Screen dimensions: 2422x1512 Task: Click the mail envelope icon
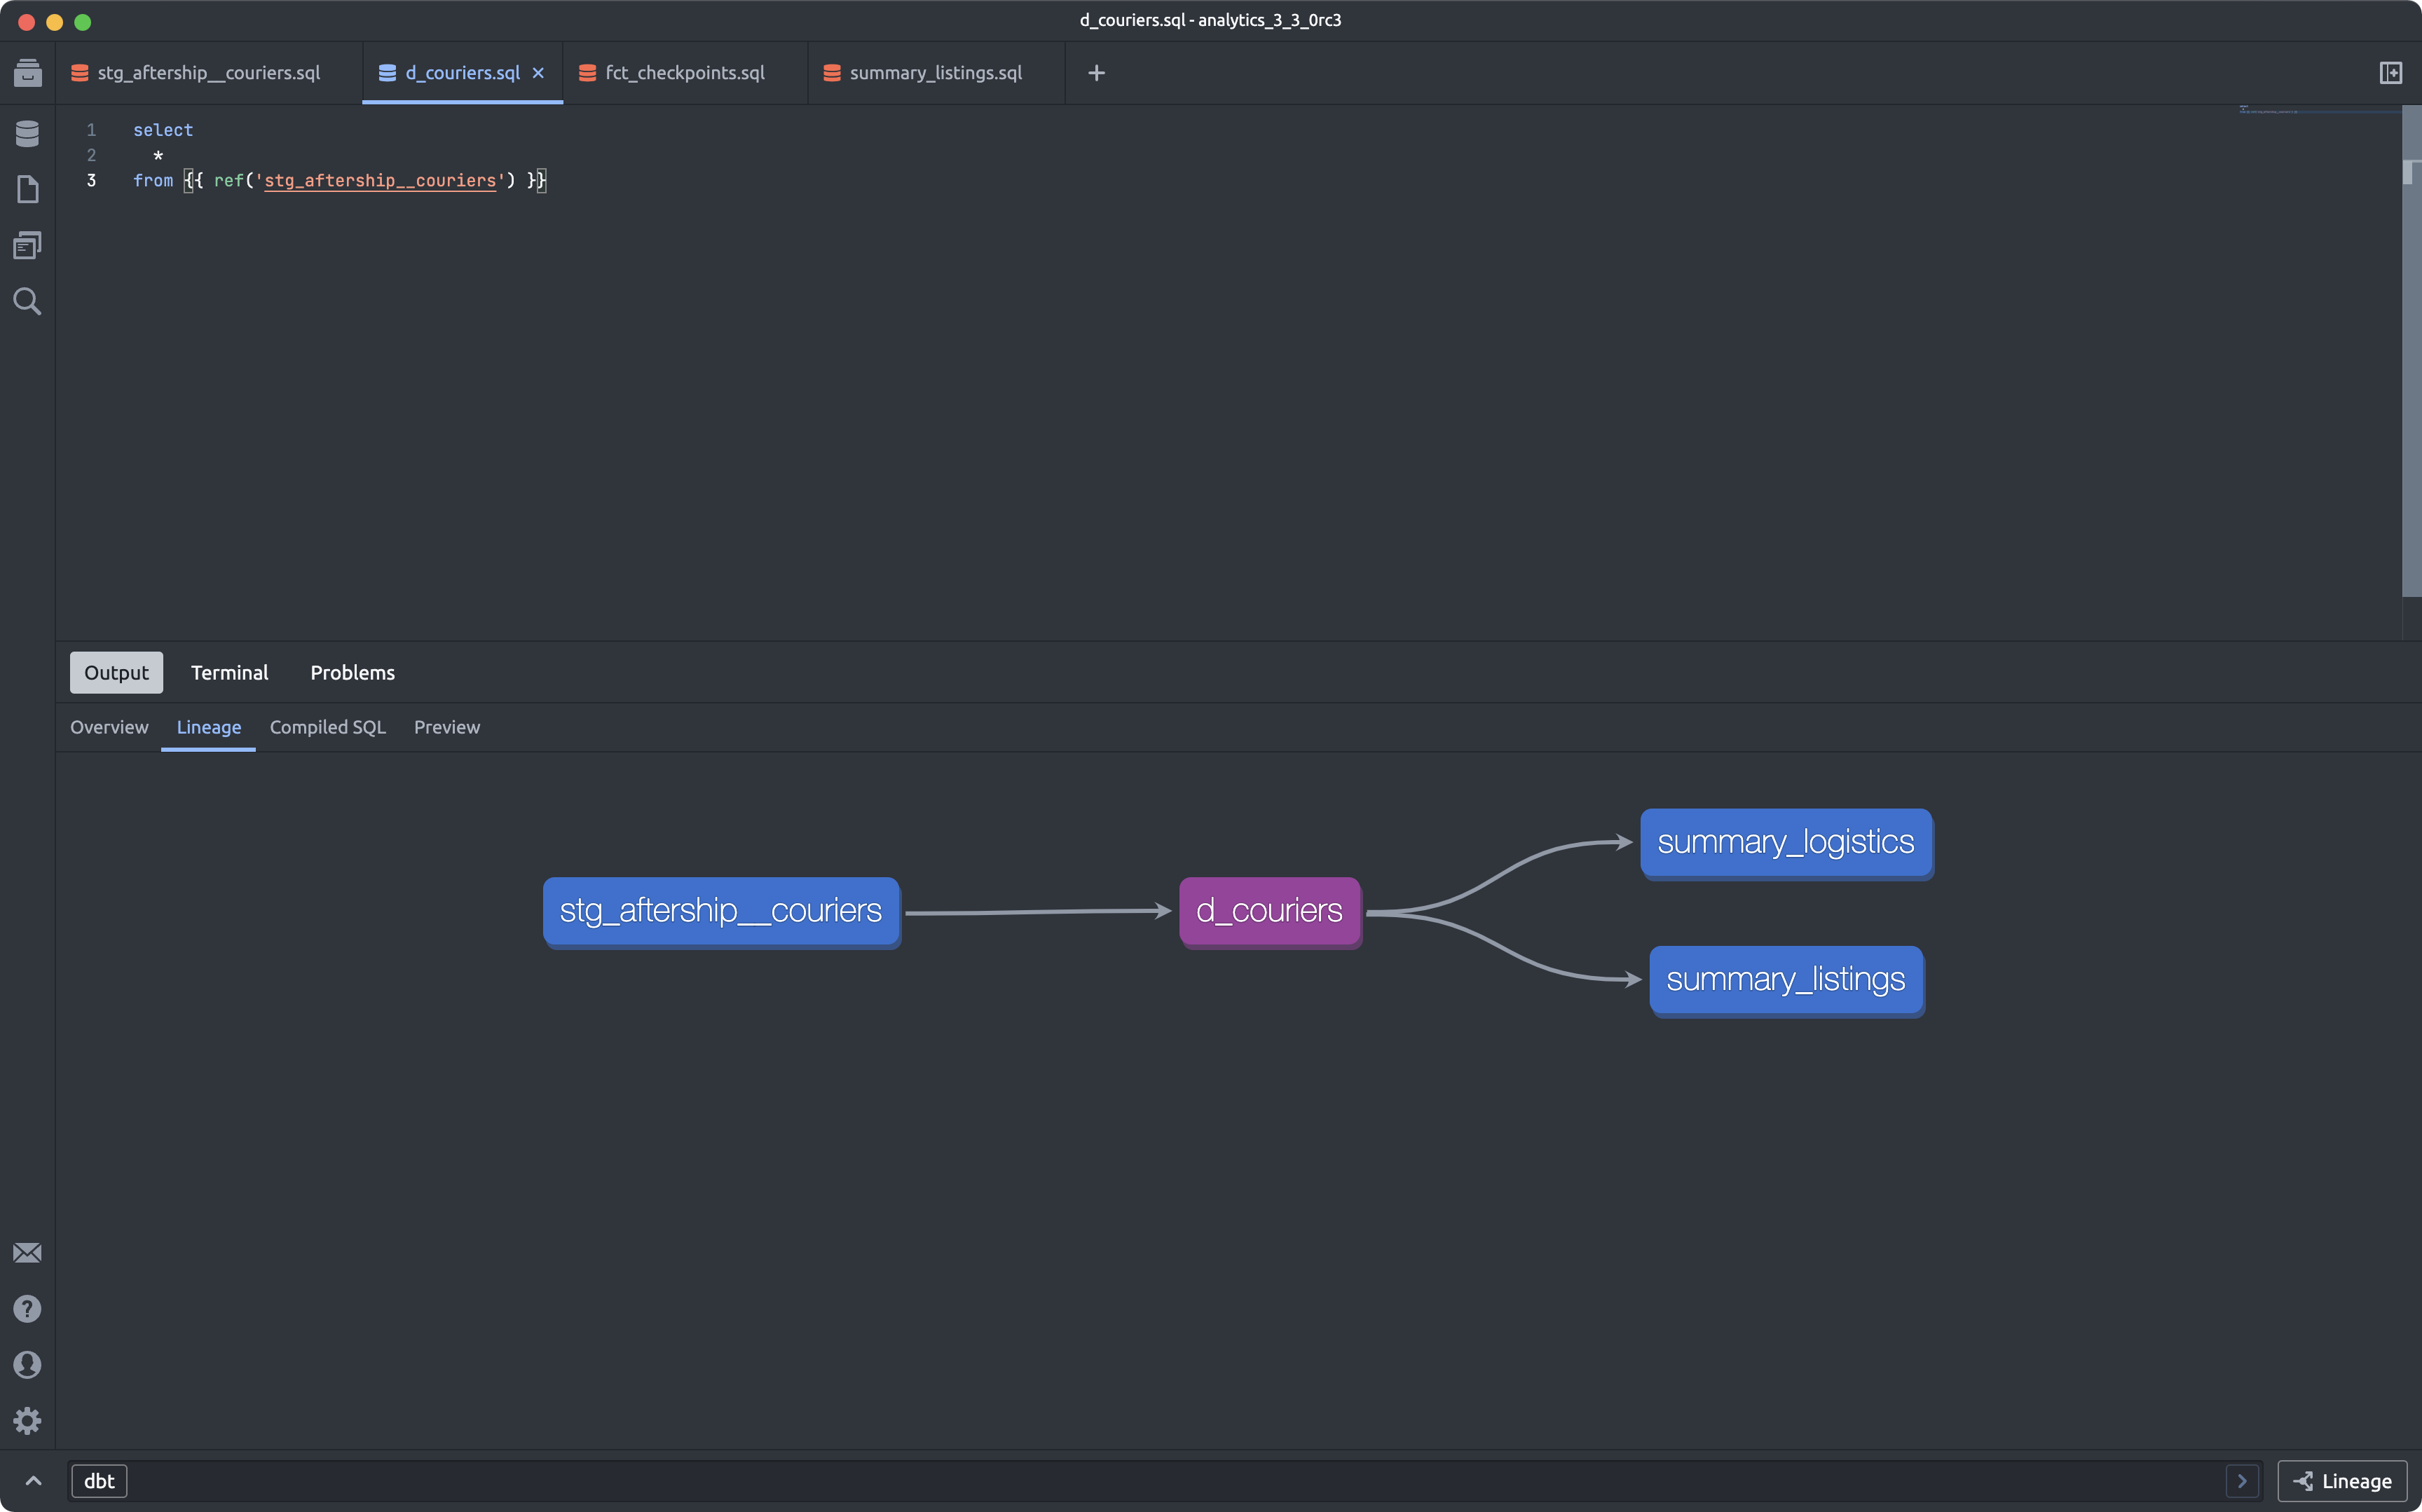point(27,1253)
